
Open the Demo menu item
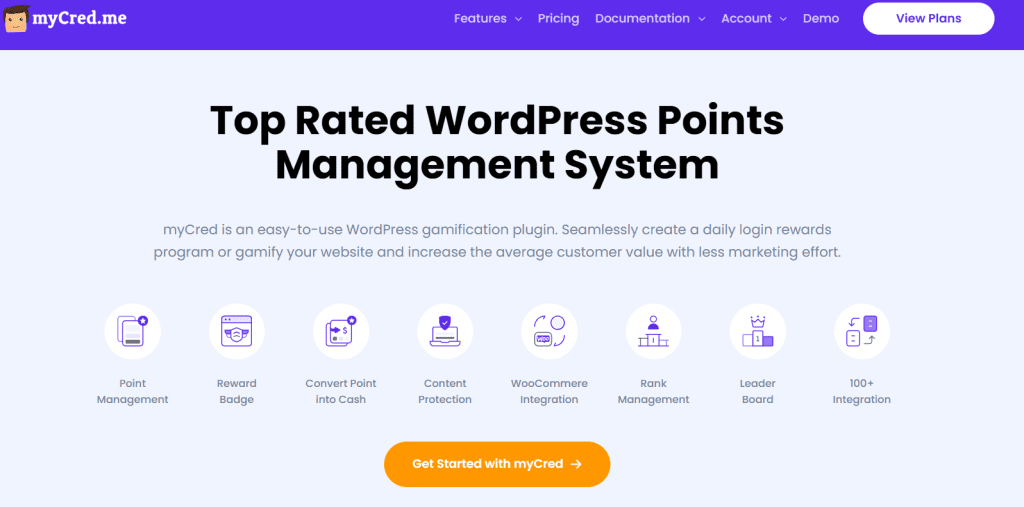(x=820, y=18)
